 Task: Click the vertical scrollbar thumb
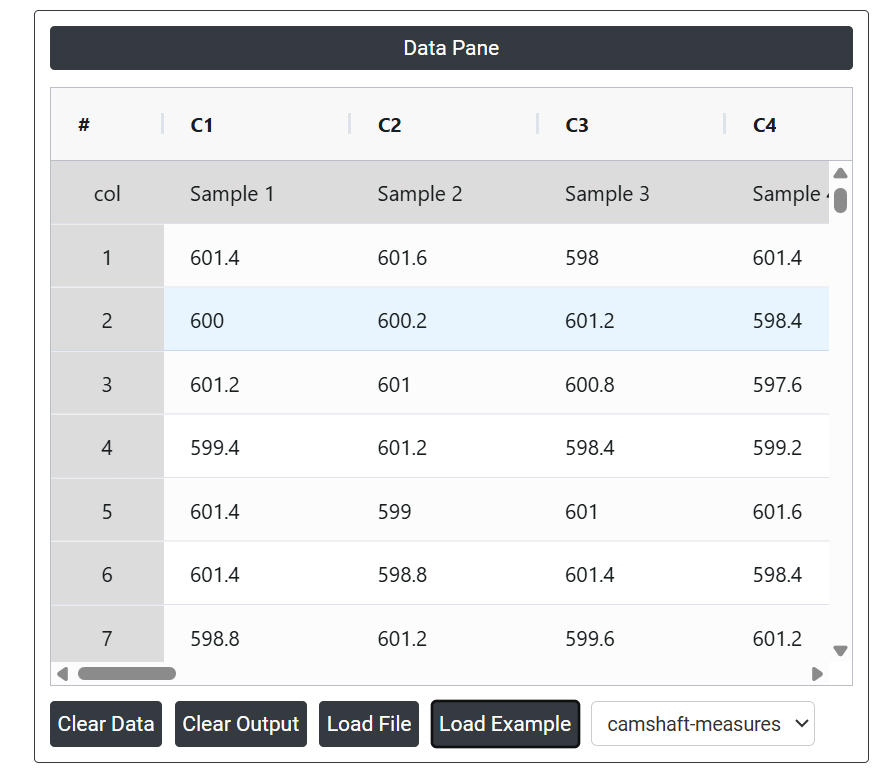(x=840, y=199)
